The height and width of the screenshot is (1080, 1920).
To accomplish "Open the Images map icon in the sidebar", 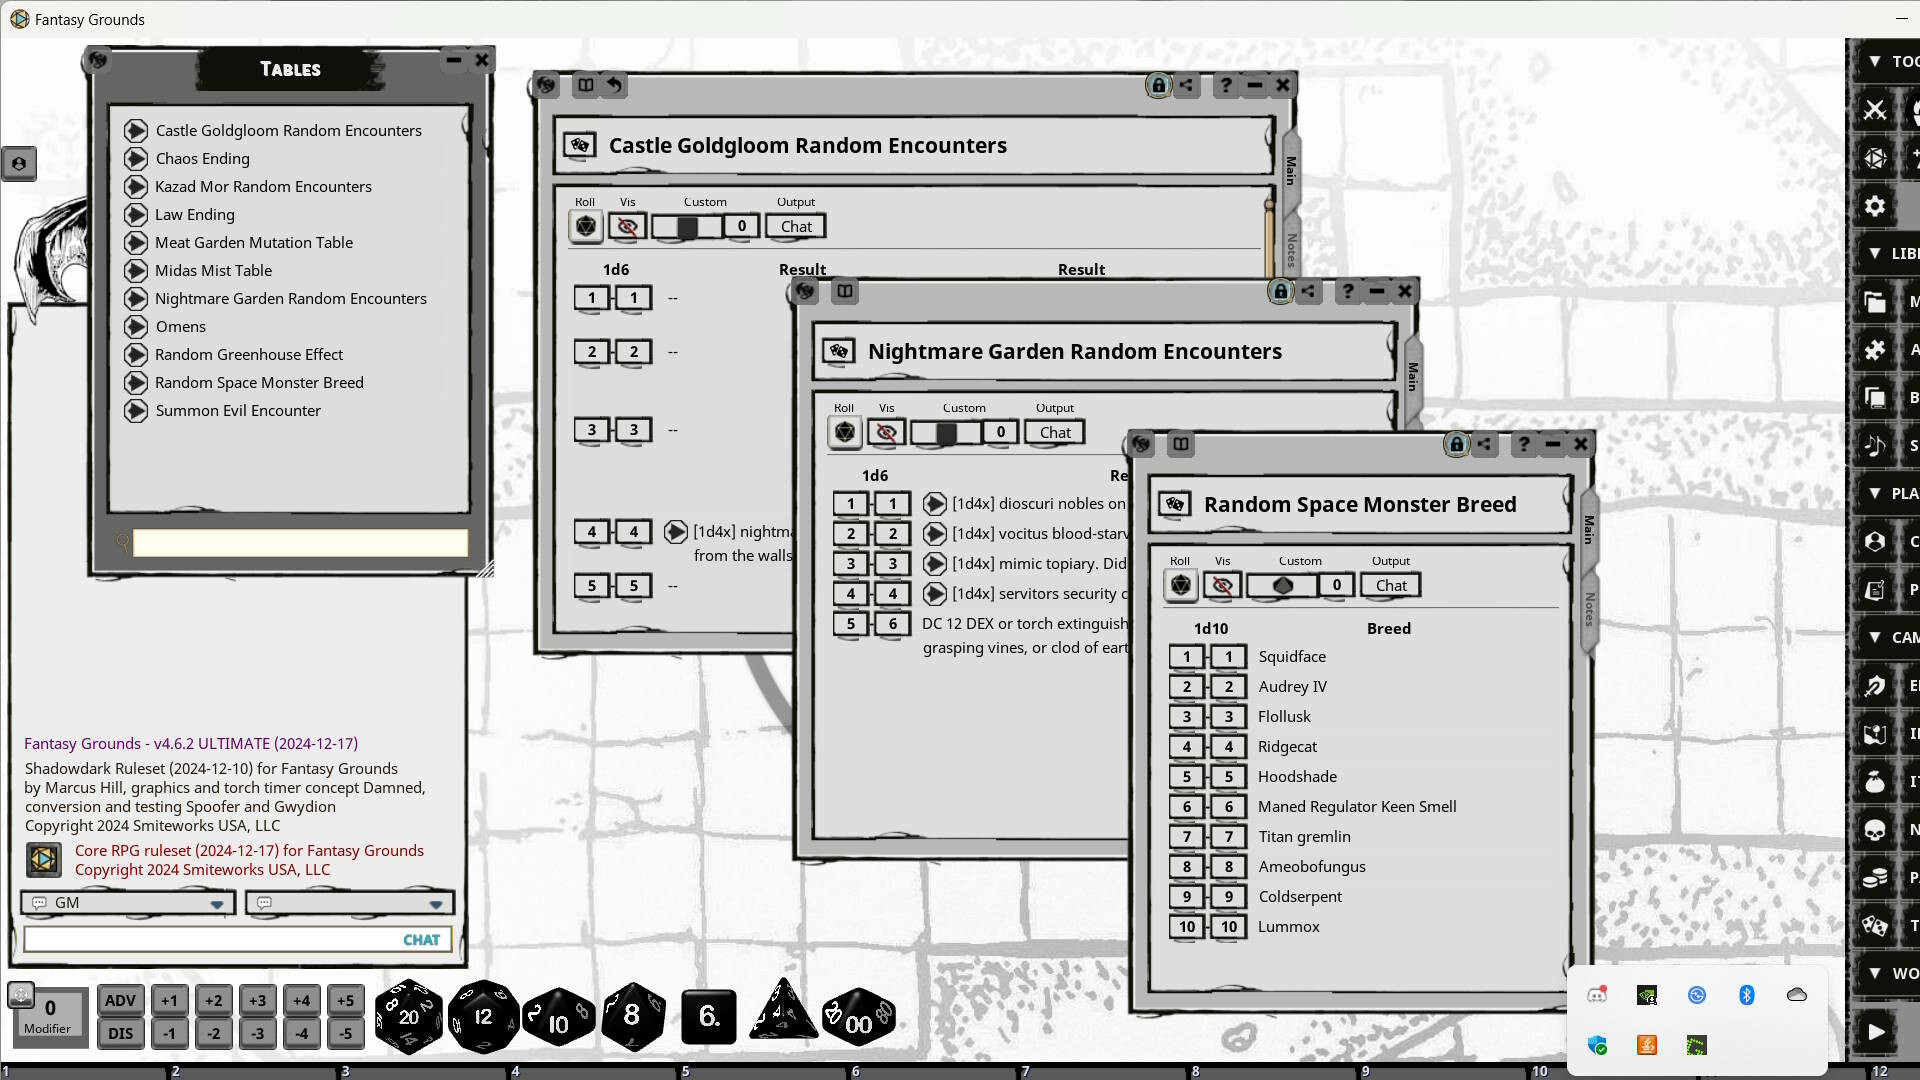I will pos(1875,733).
